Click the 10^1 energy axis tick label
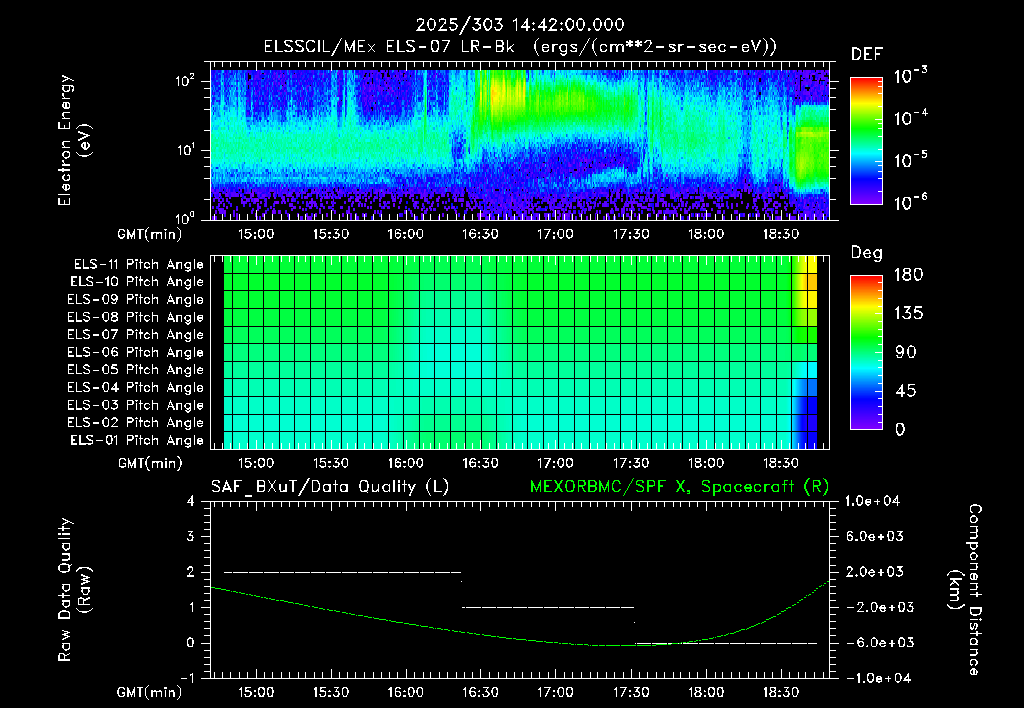Image resolution: width=1024 pixels, height=708 pixels. [x=185, y=150]
